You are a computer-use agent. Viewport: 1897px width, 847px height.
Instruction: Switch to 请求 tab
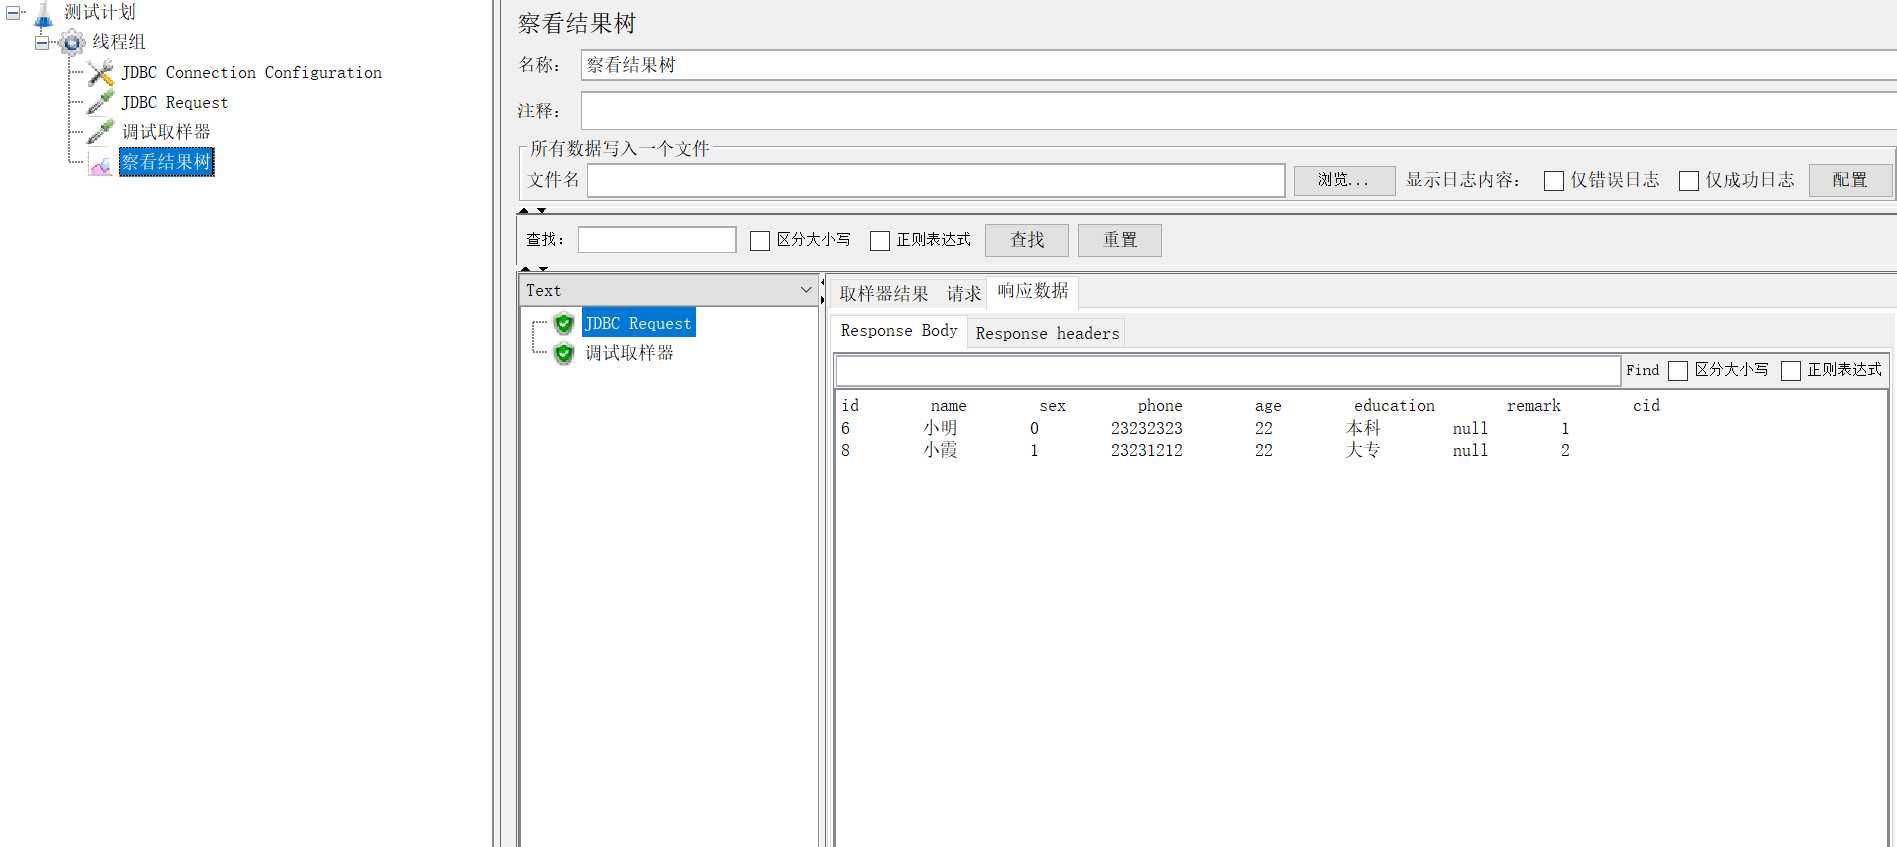pos(964,293)
